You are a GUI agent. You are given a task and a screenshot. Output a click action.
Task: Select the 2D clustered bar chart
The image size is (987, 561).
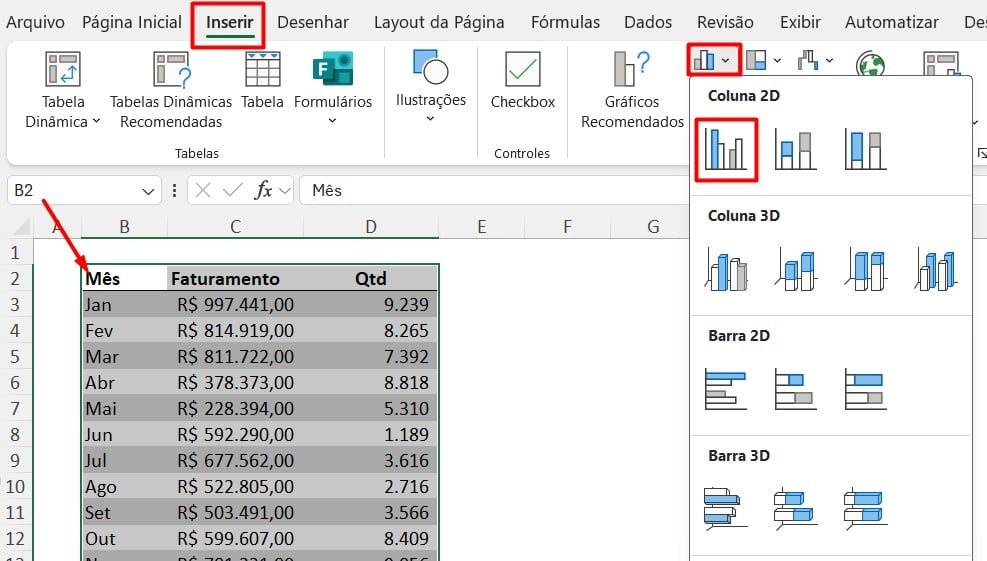725,389
